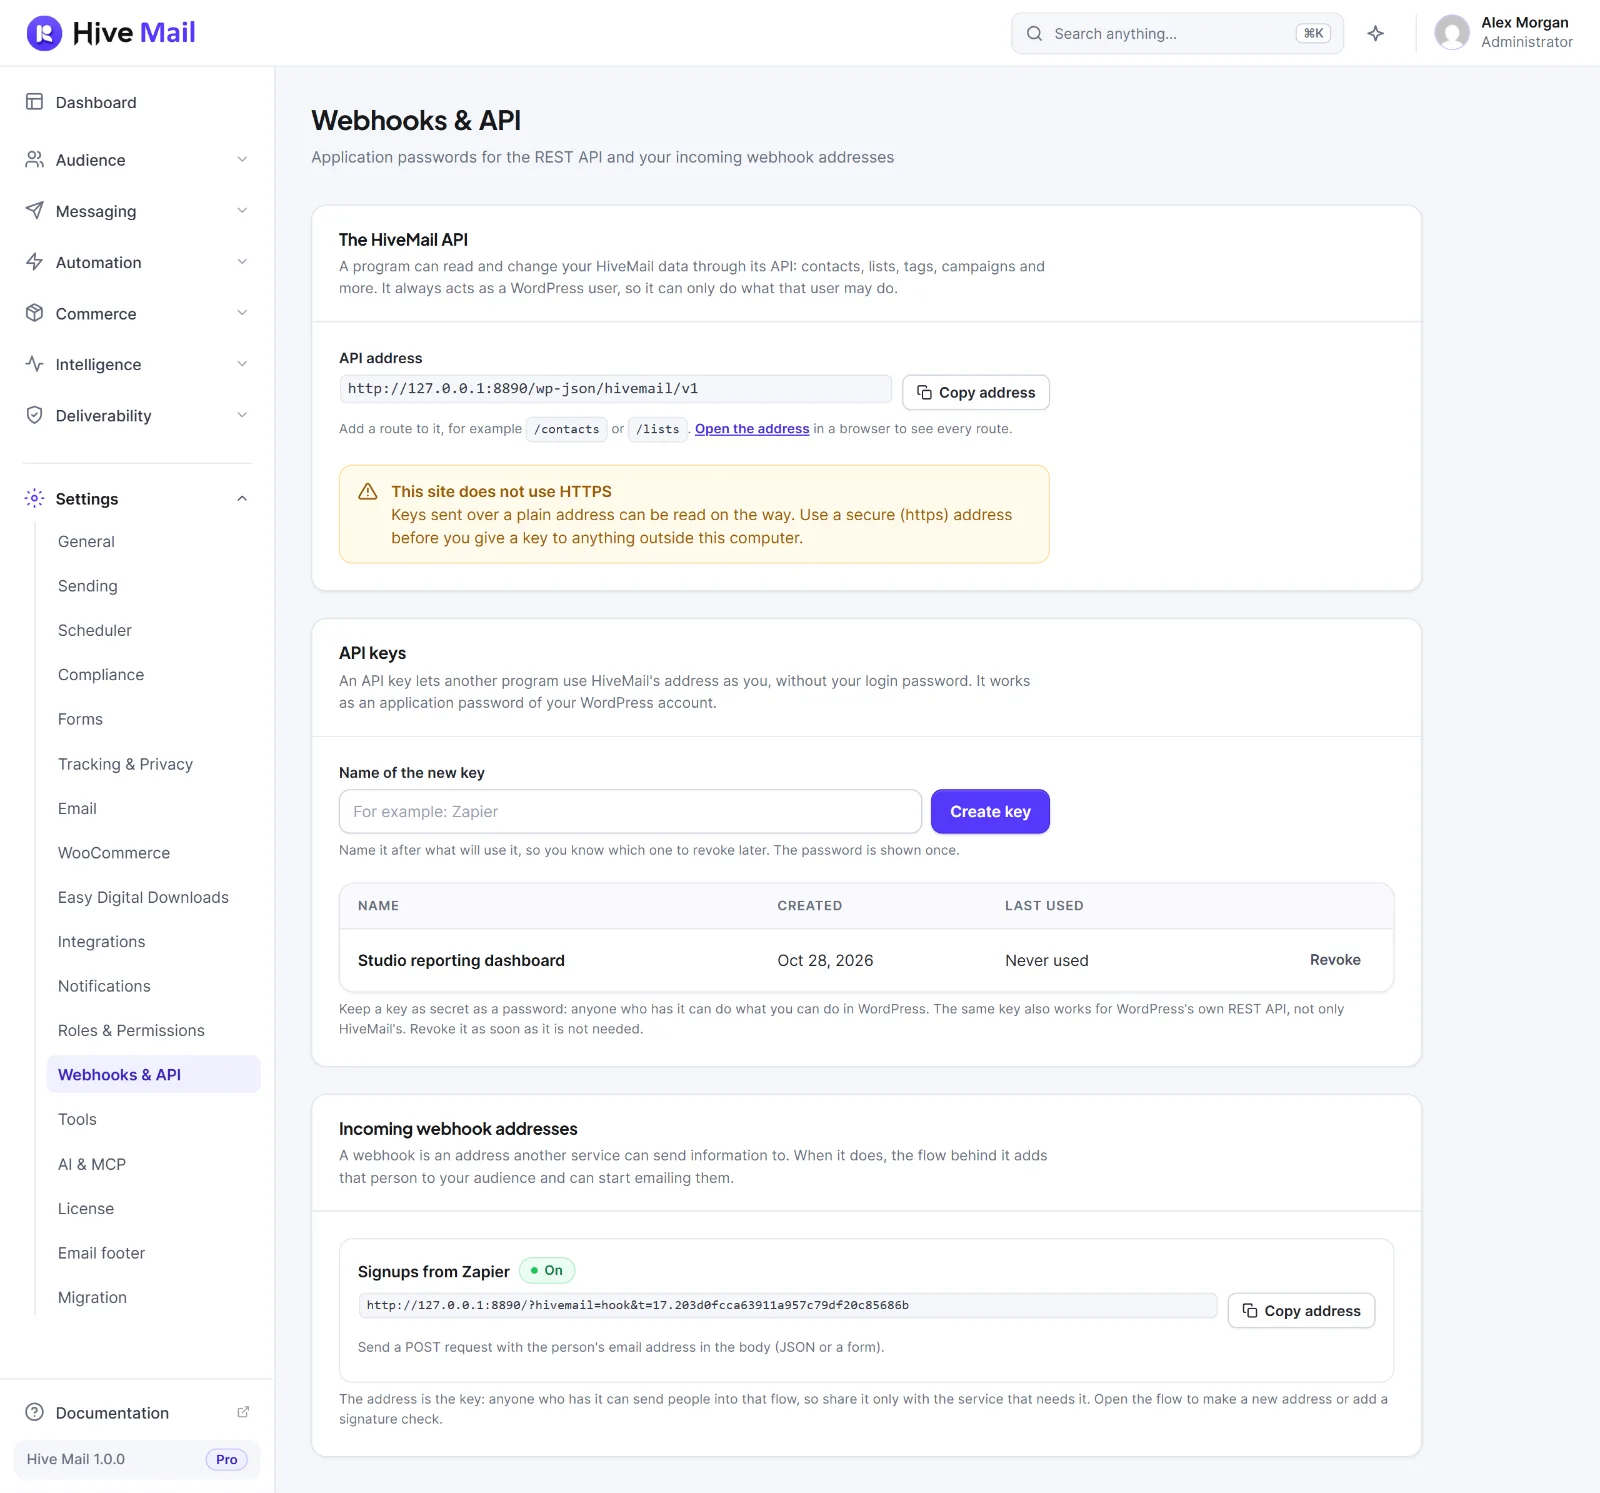Click the Documentation external link icon

click(243, 1412)
